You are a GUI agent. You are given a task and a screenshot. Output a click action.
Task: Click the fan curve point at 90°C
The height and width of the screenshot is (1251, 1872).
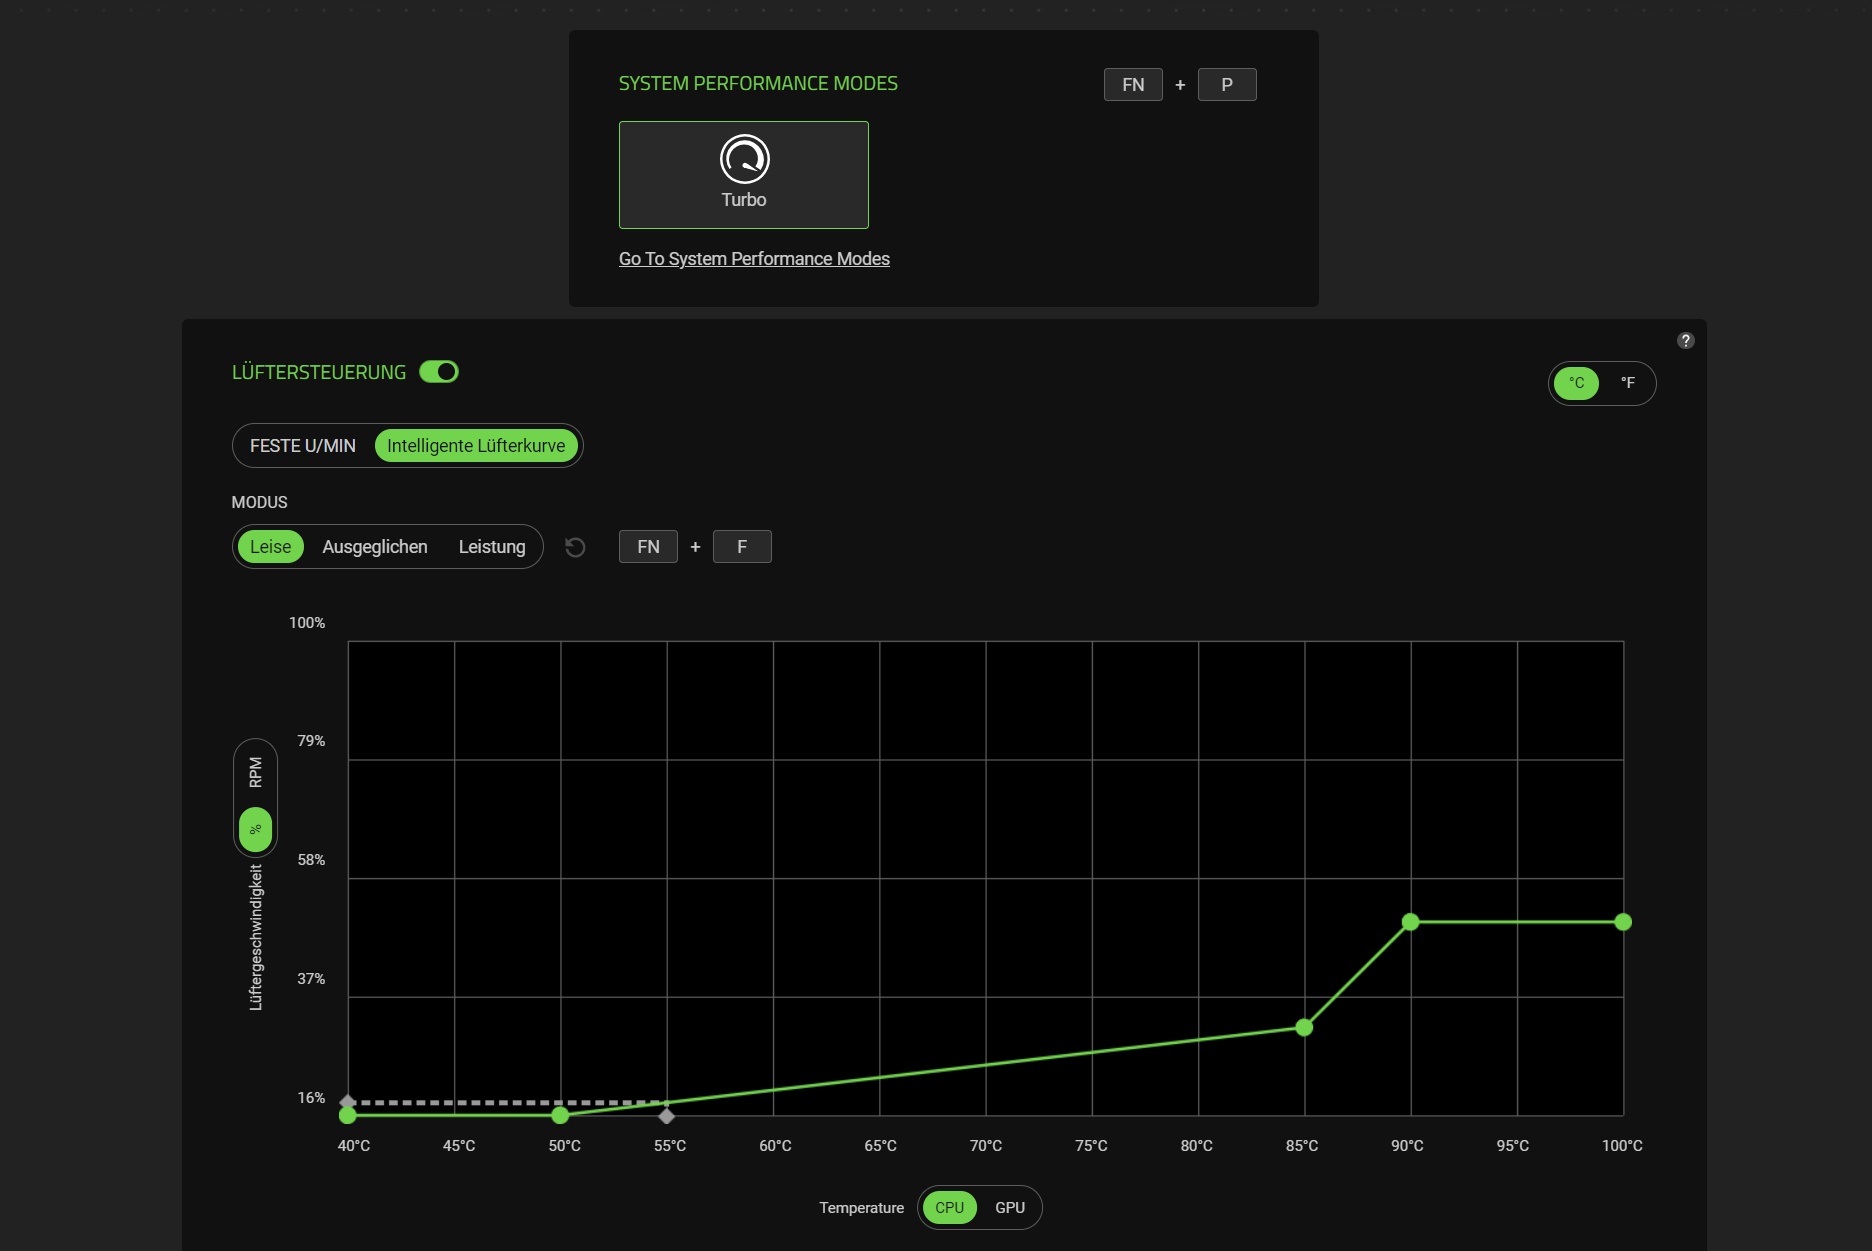click(1410, 922)
